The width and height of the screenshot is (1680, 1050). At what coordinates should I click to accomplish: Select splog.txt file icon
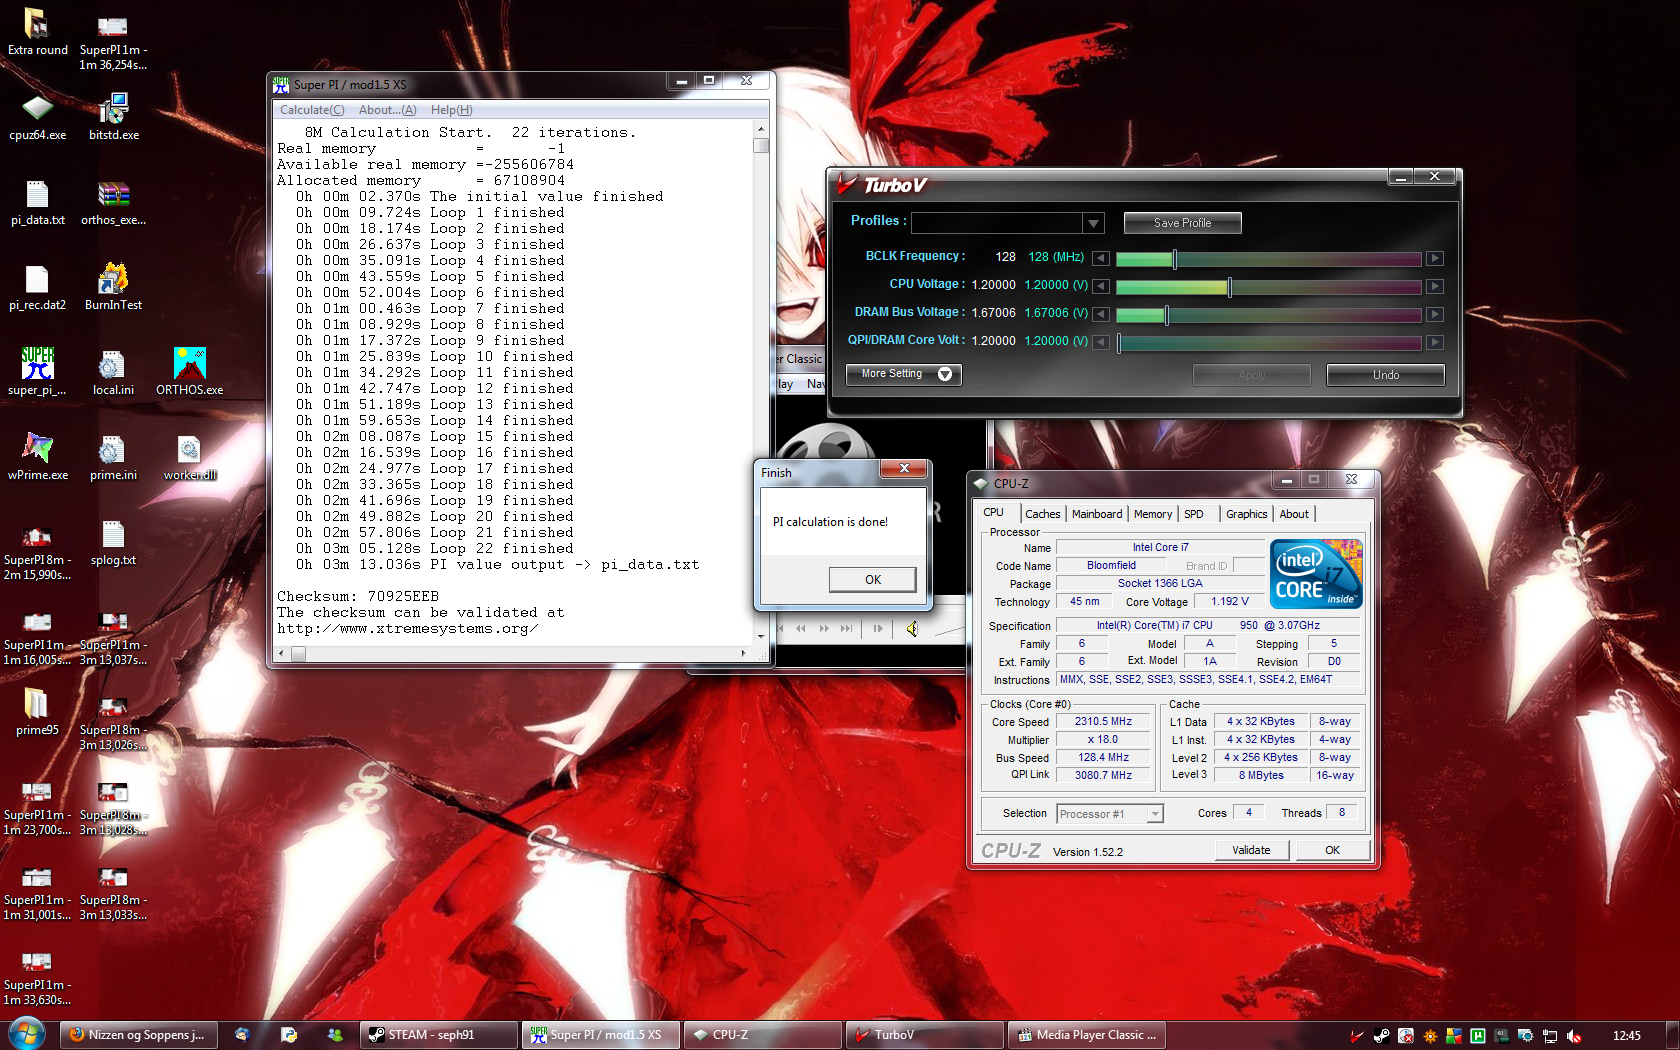[x=113, y=542]
